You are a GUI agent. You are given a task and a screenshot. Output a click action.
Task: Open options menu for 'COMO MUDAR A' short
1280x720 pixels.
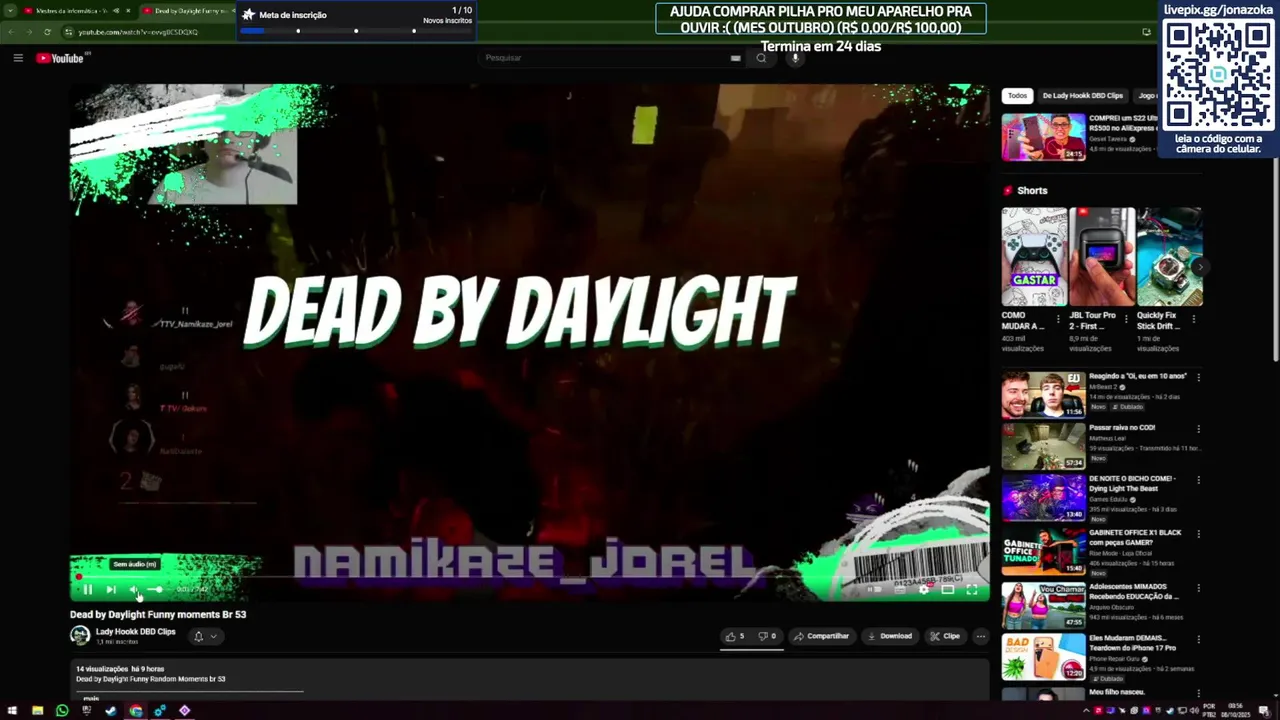pos(1059,319)
